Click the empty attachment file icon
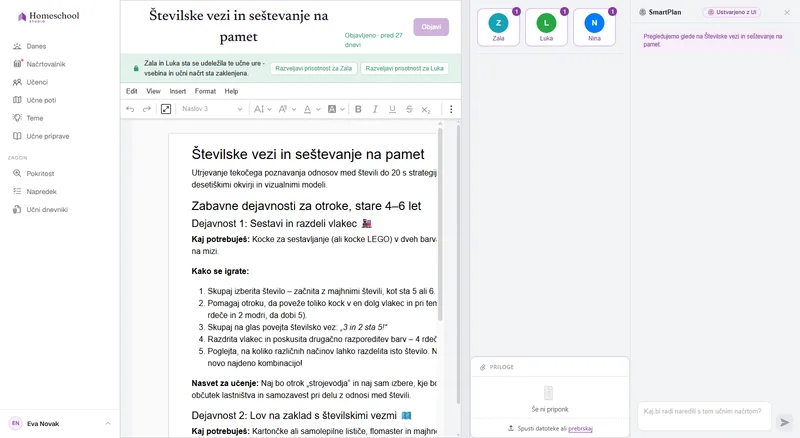The height and width of the screenshot is (438, 800). (548, 393)
